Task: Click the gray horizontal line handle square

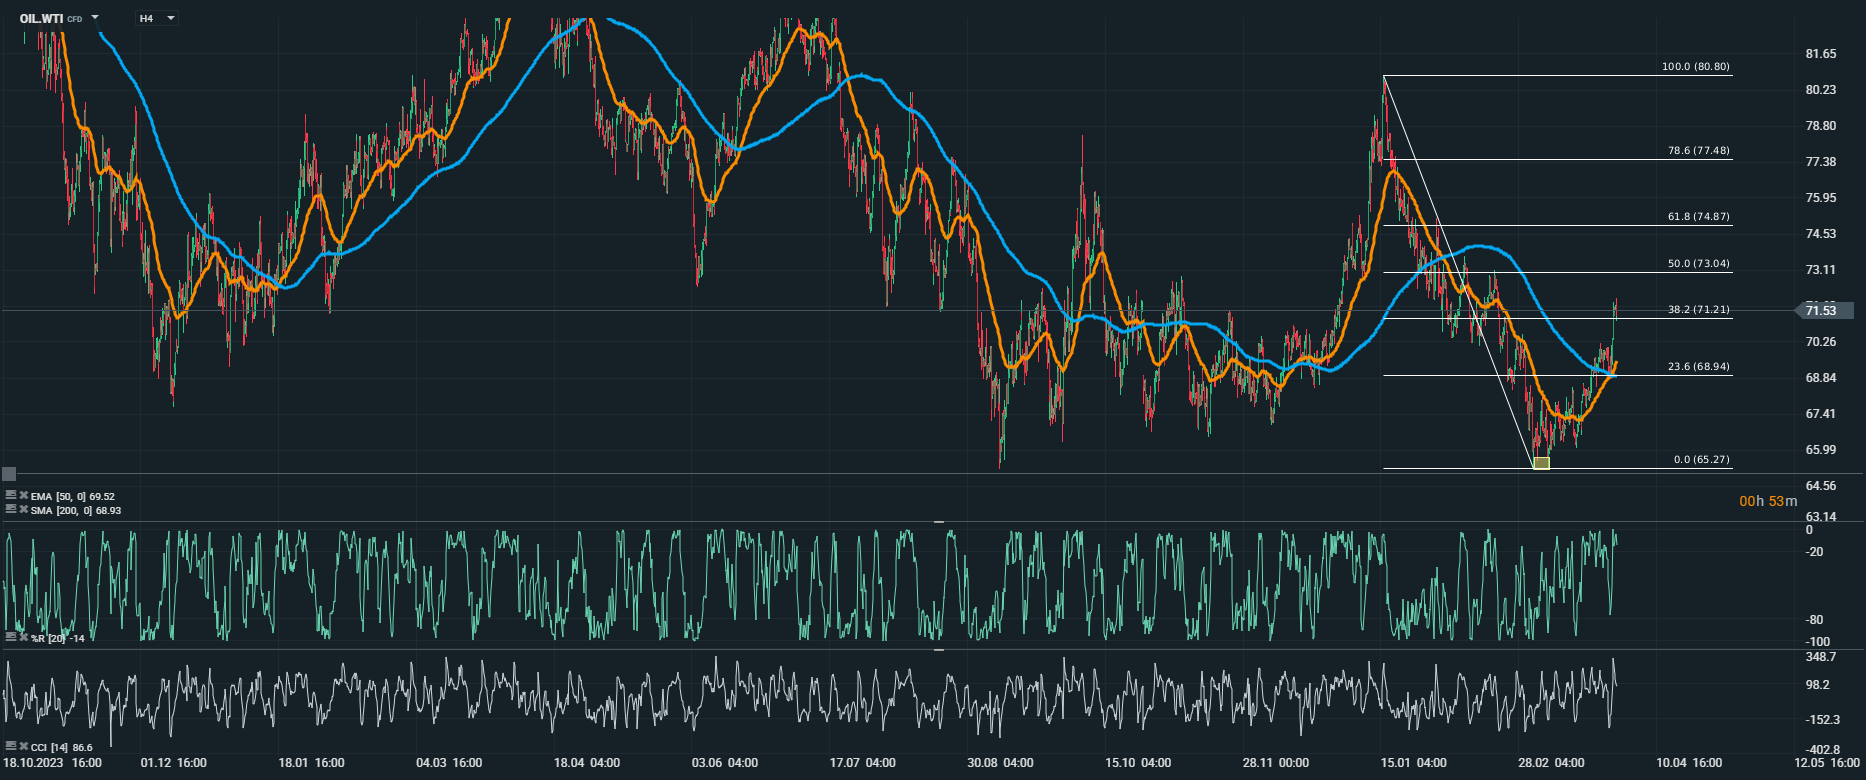Action: (9, 474)
